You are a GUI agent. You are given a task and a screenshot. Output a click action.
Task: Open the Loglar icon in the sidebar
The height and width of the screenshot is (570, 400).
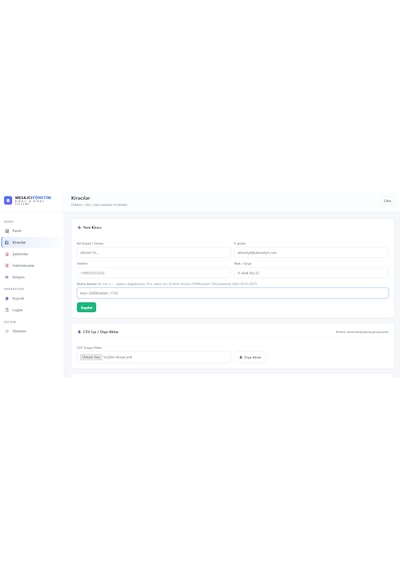pos(7,310)
